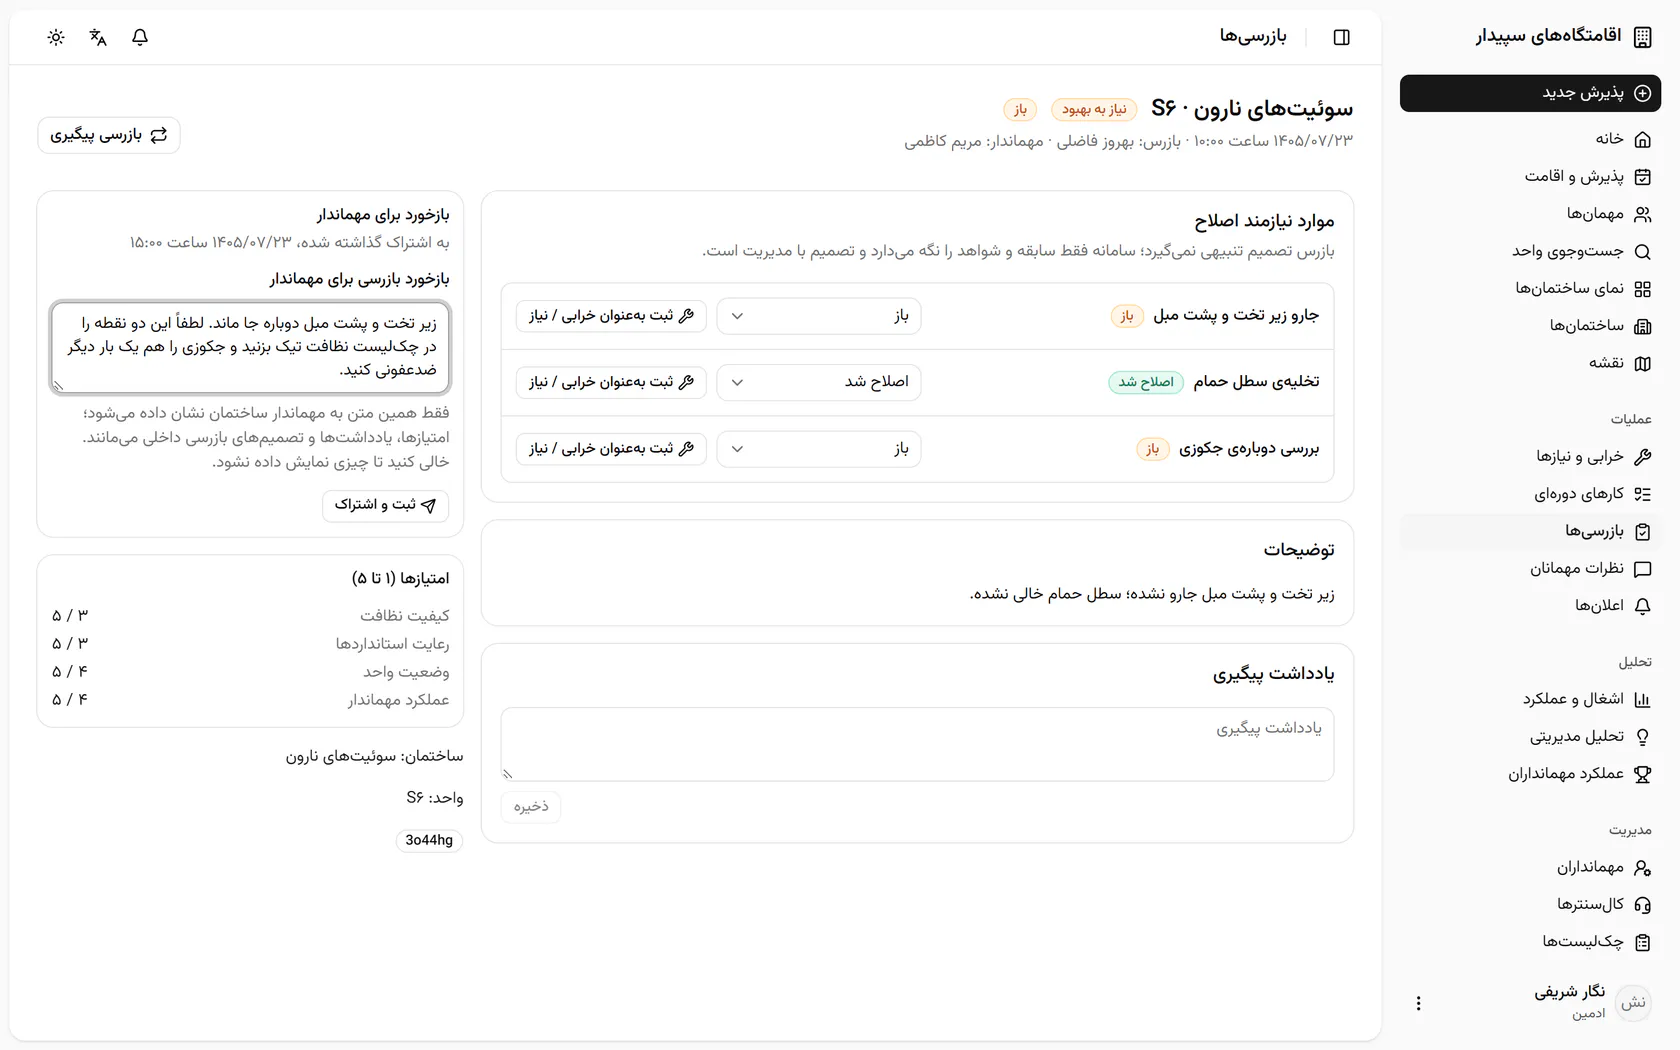1680x1050 pixels.
Task: Select بازرسی‌ها in the sidebar
Action: pos(1530,531)
